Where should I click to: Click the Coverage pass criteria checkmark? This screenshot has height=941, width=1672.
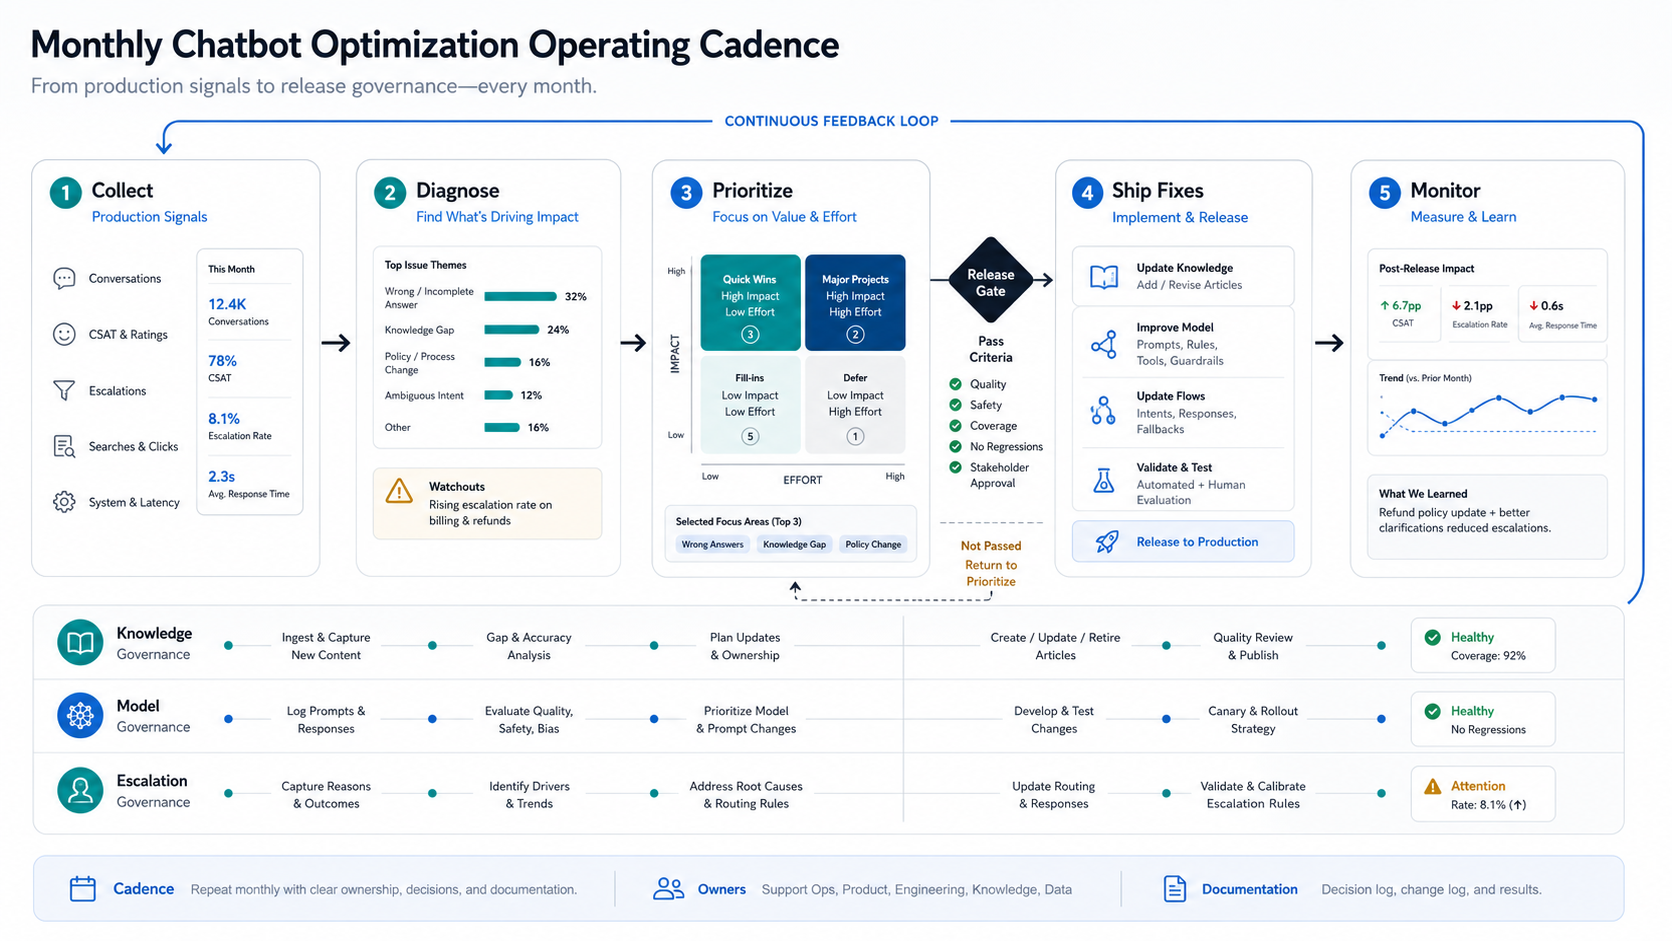[955, 426]
